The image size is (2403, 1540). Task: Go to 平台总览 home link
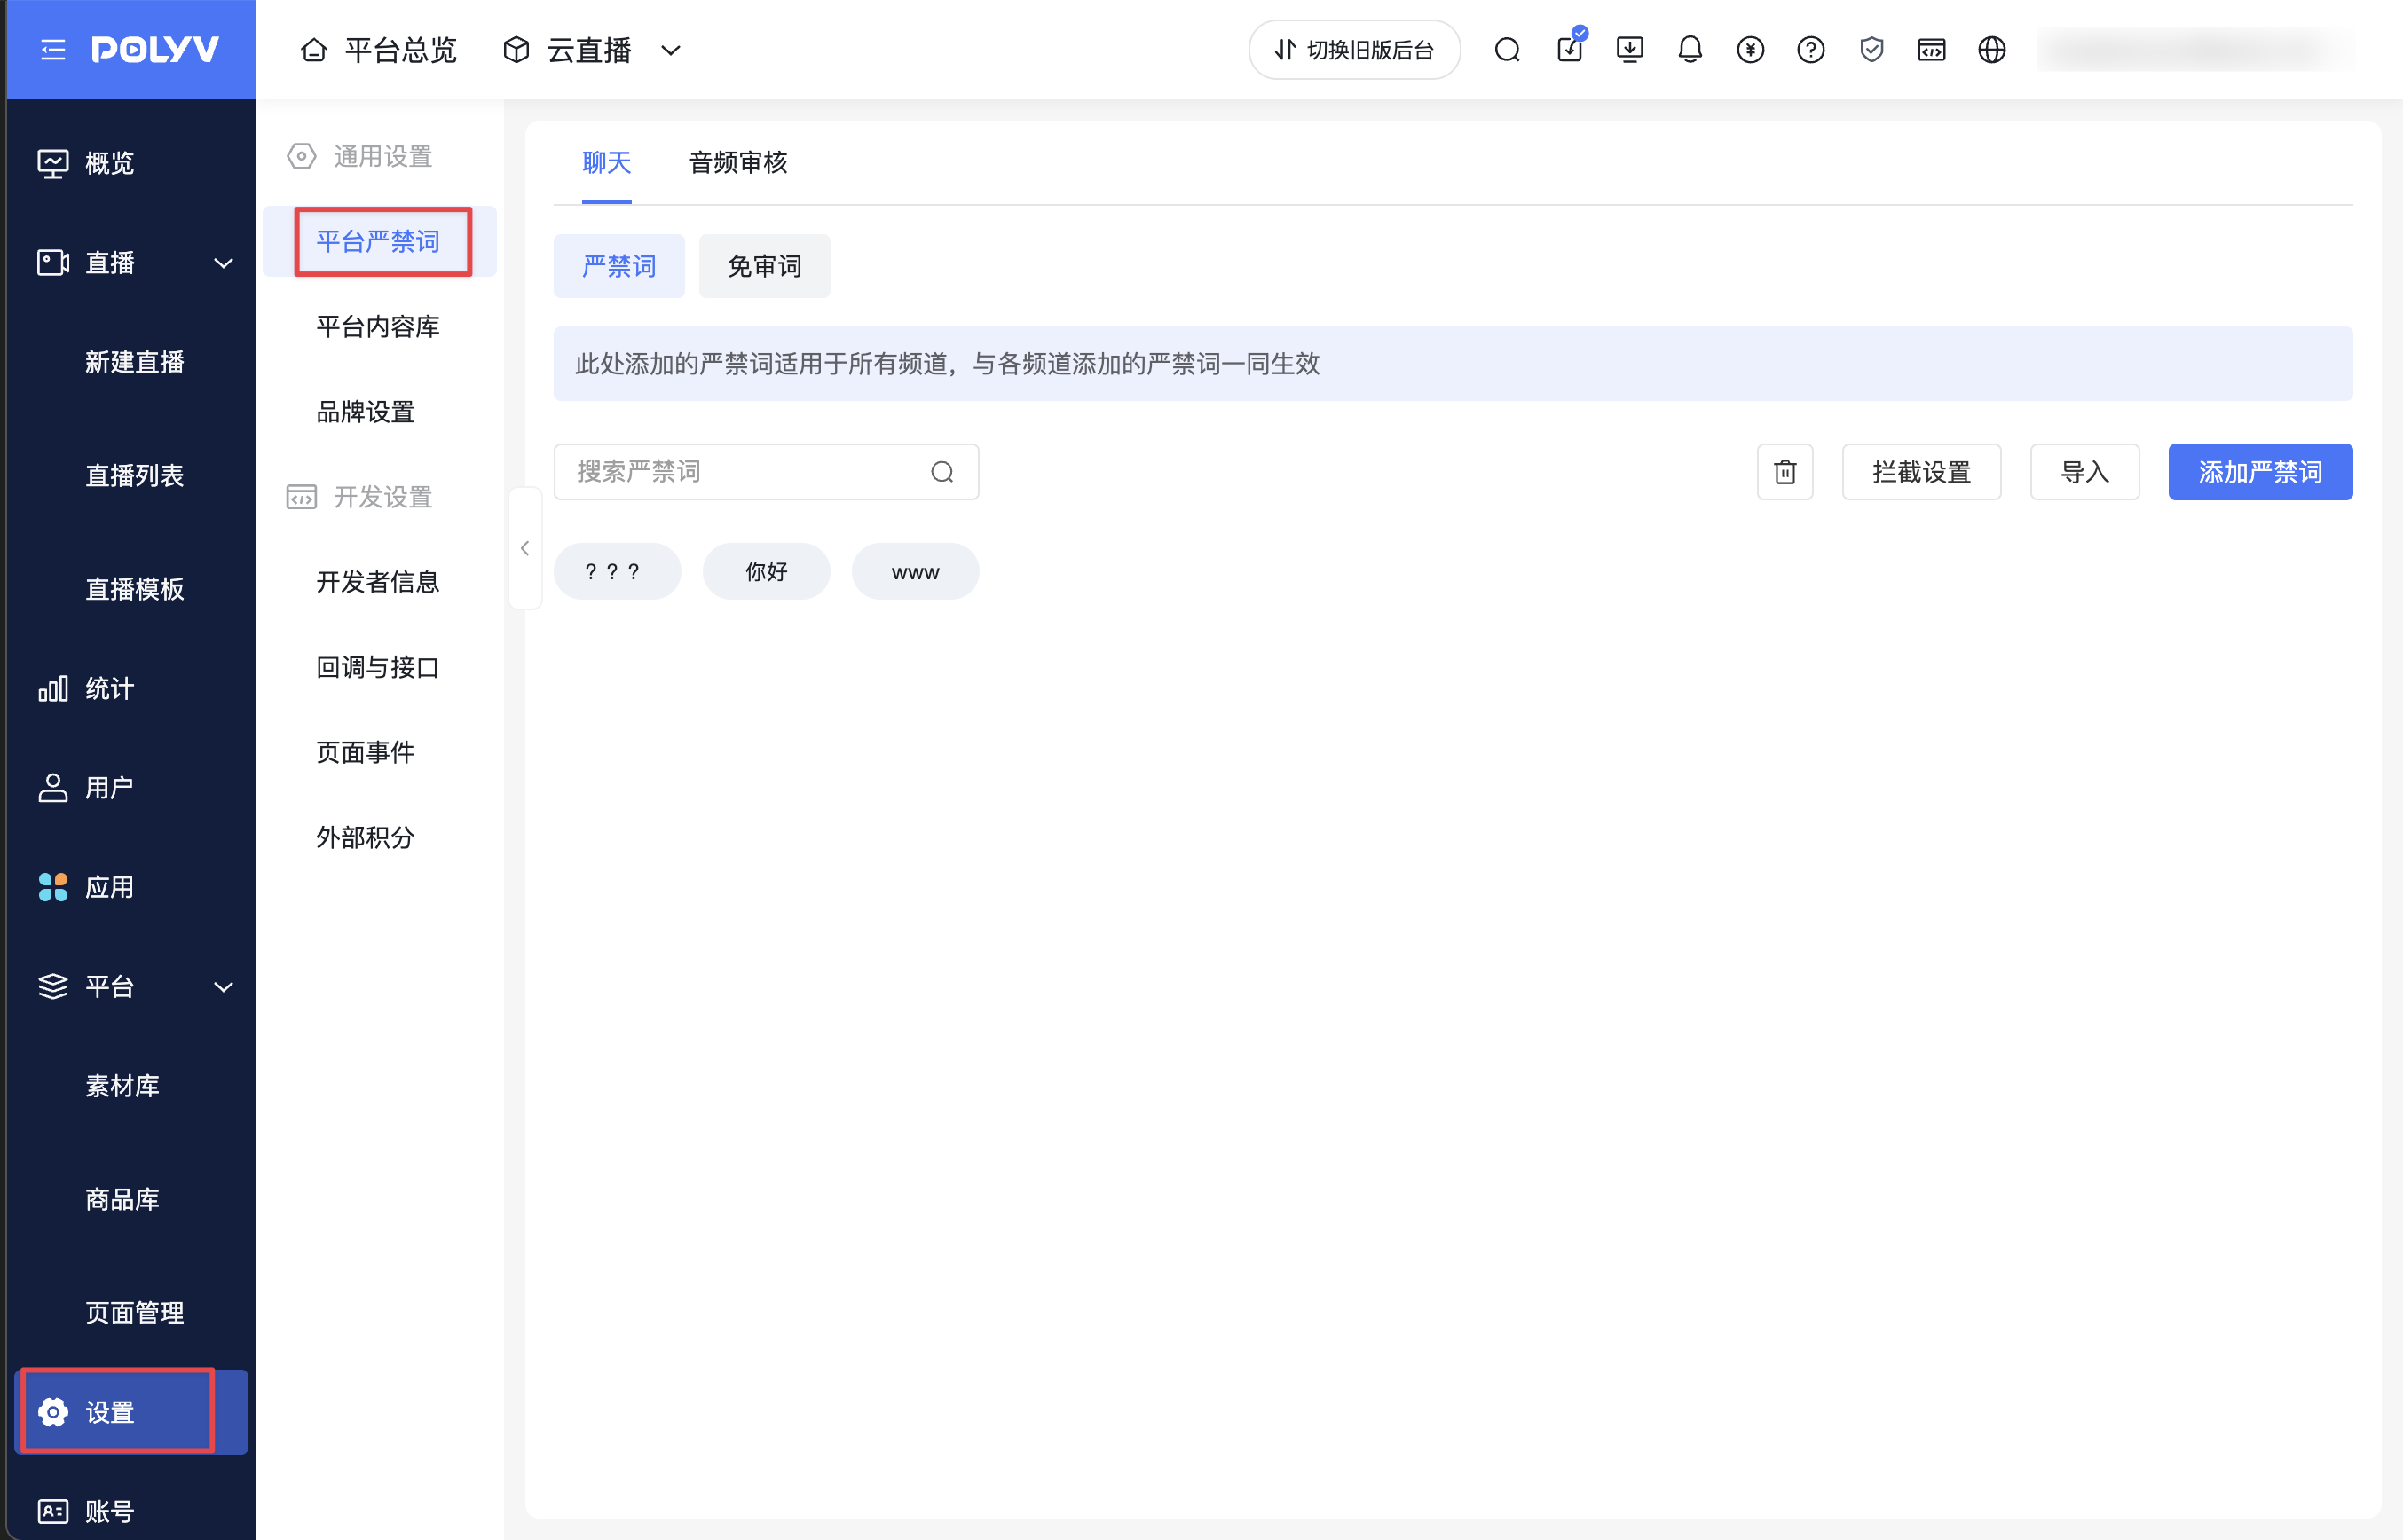point(379,50)
